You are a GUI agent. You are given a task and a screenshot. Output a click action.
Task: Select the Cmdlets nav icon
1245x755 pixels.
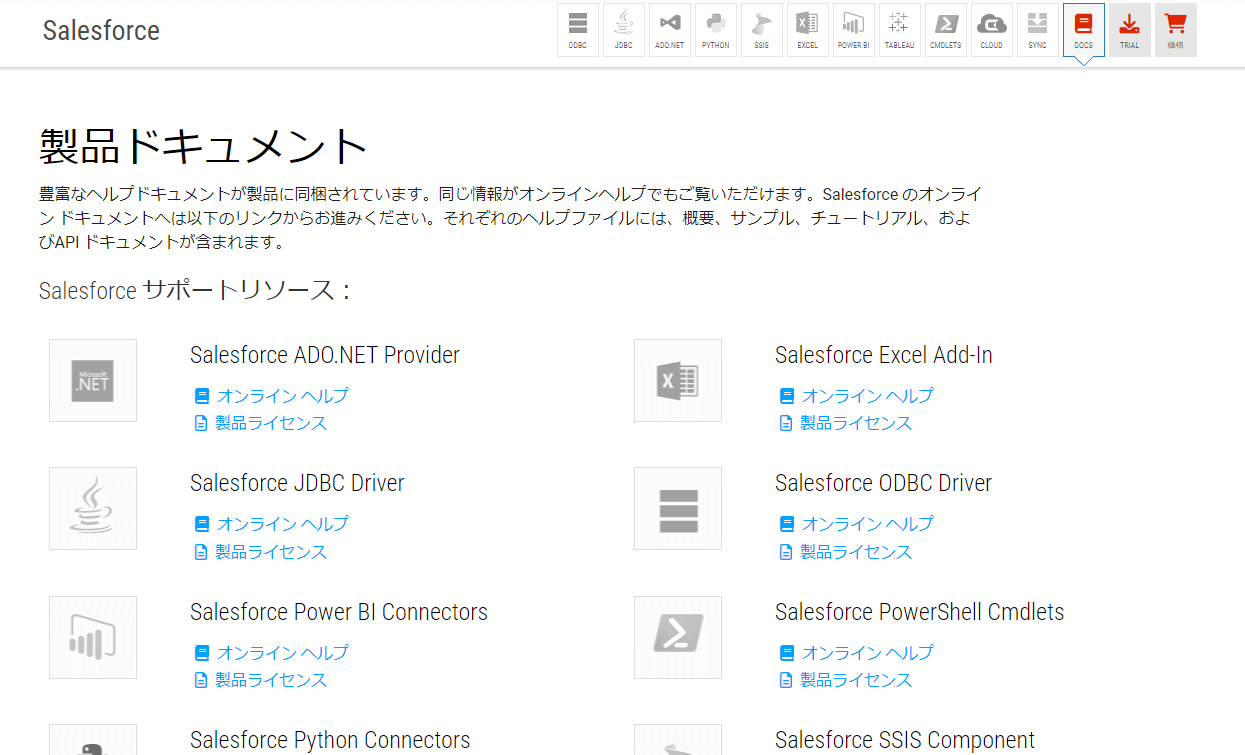point(946,30)
